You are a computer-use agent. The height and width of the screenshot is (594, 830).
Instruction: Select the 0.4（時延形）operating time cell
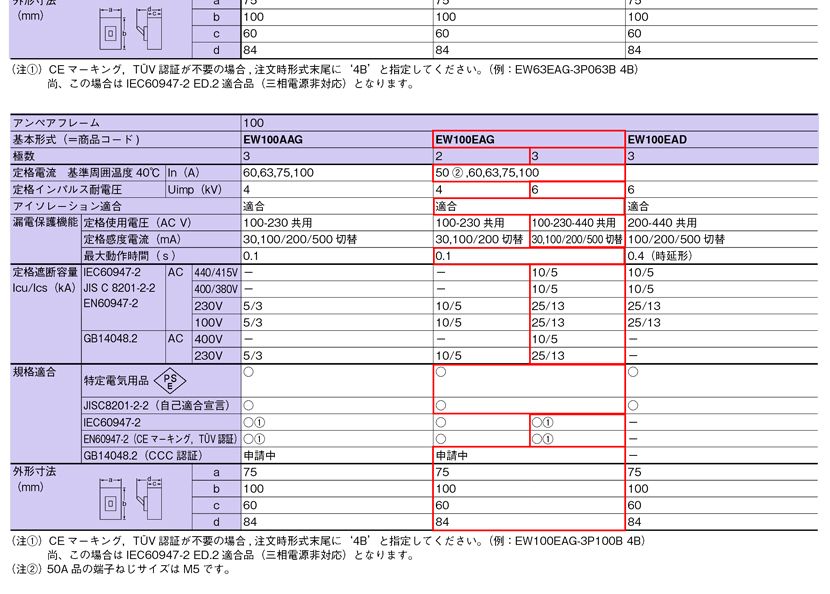point(660,256)
